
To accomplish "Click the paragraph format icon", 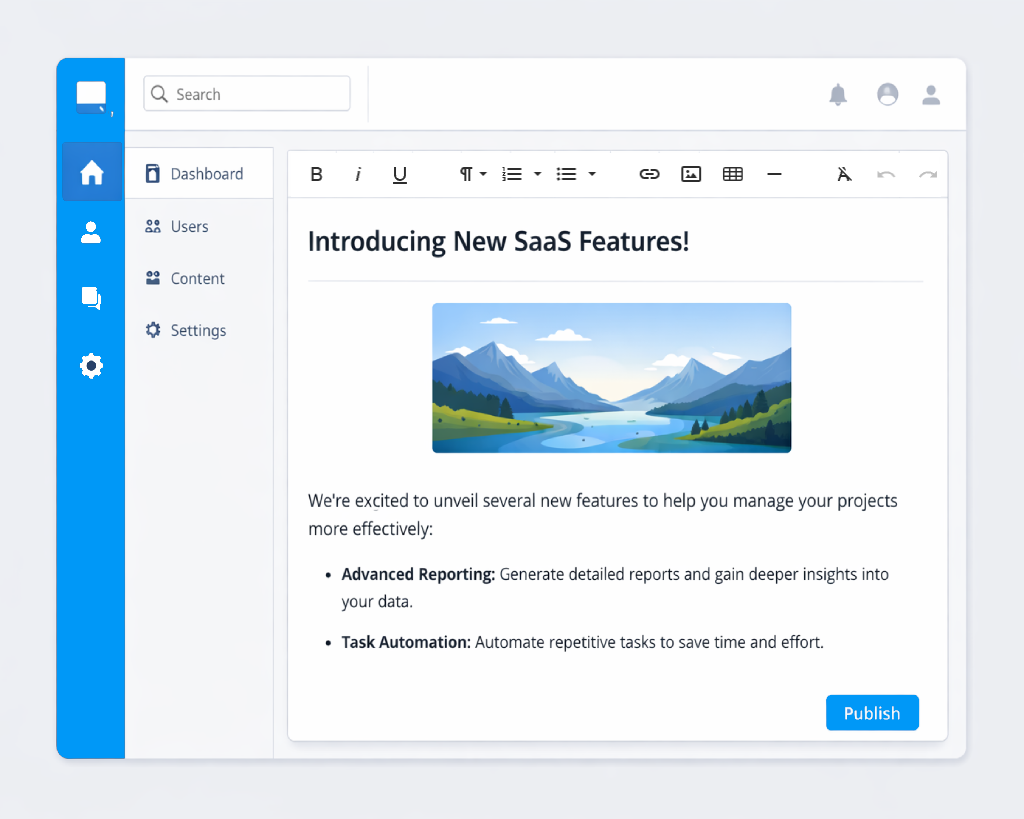I will tap(466, 174).
